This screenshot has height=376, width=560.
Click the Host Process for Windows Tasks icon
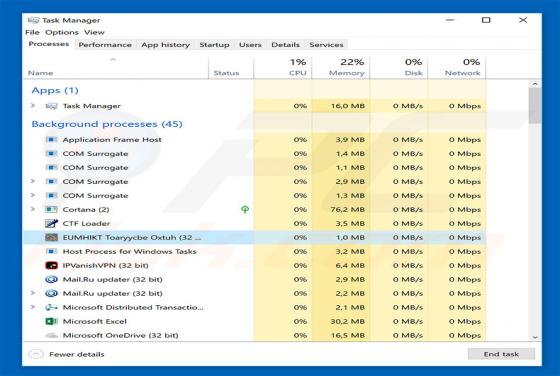51,251
